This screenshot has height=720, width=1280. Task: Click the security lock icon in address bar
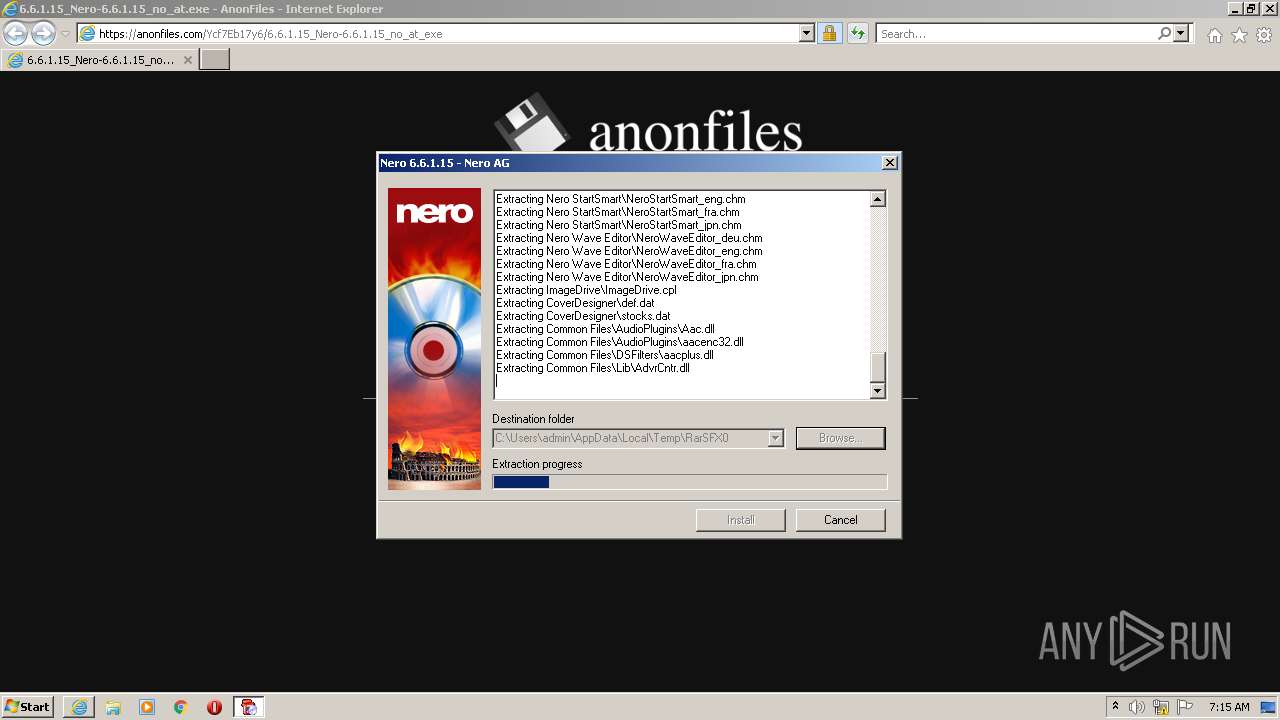tap(829, 34)
